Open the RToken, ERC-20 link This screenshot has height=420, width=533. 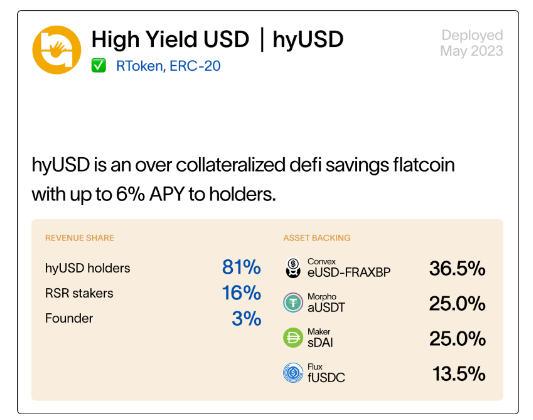168,66
